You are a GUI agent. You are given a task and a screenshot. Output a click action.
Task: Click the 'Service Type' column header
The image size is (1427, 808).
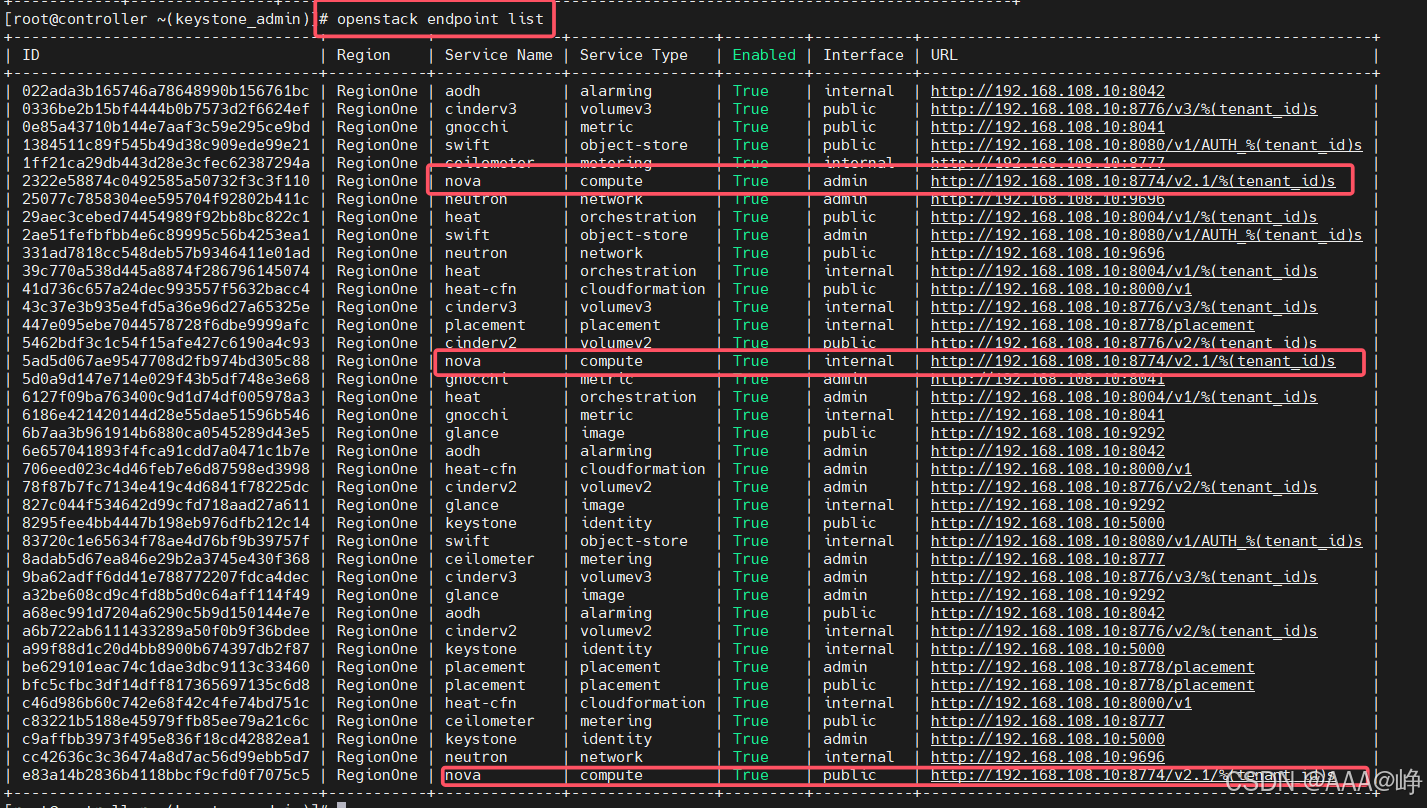click(x=634, y=55)
